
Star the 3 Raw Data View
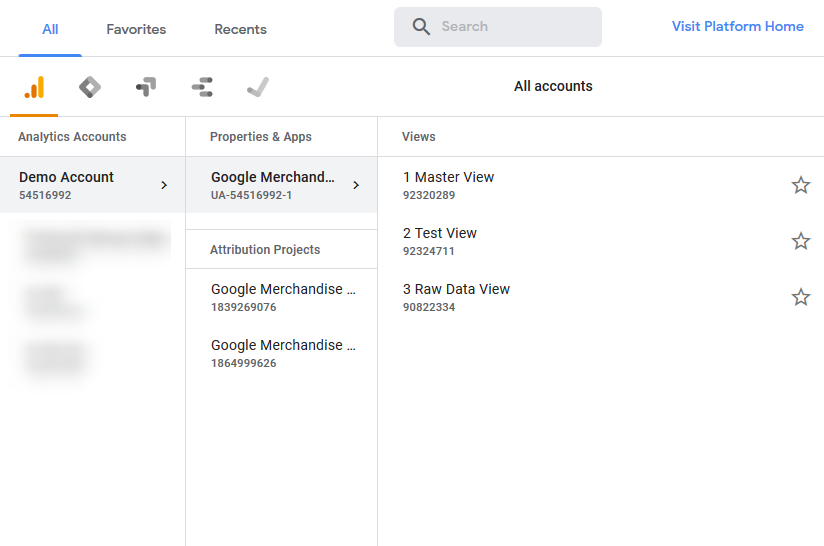(800, 297)
